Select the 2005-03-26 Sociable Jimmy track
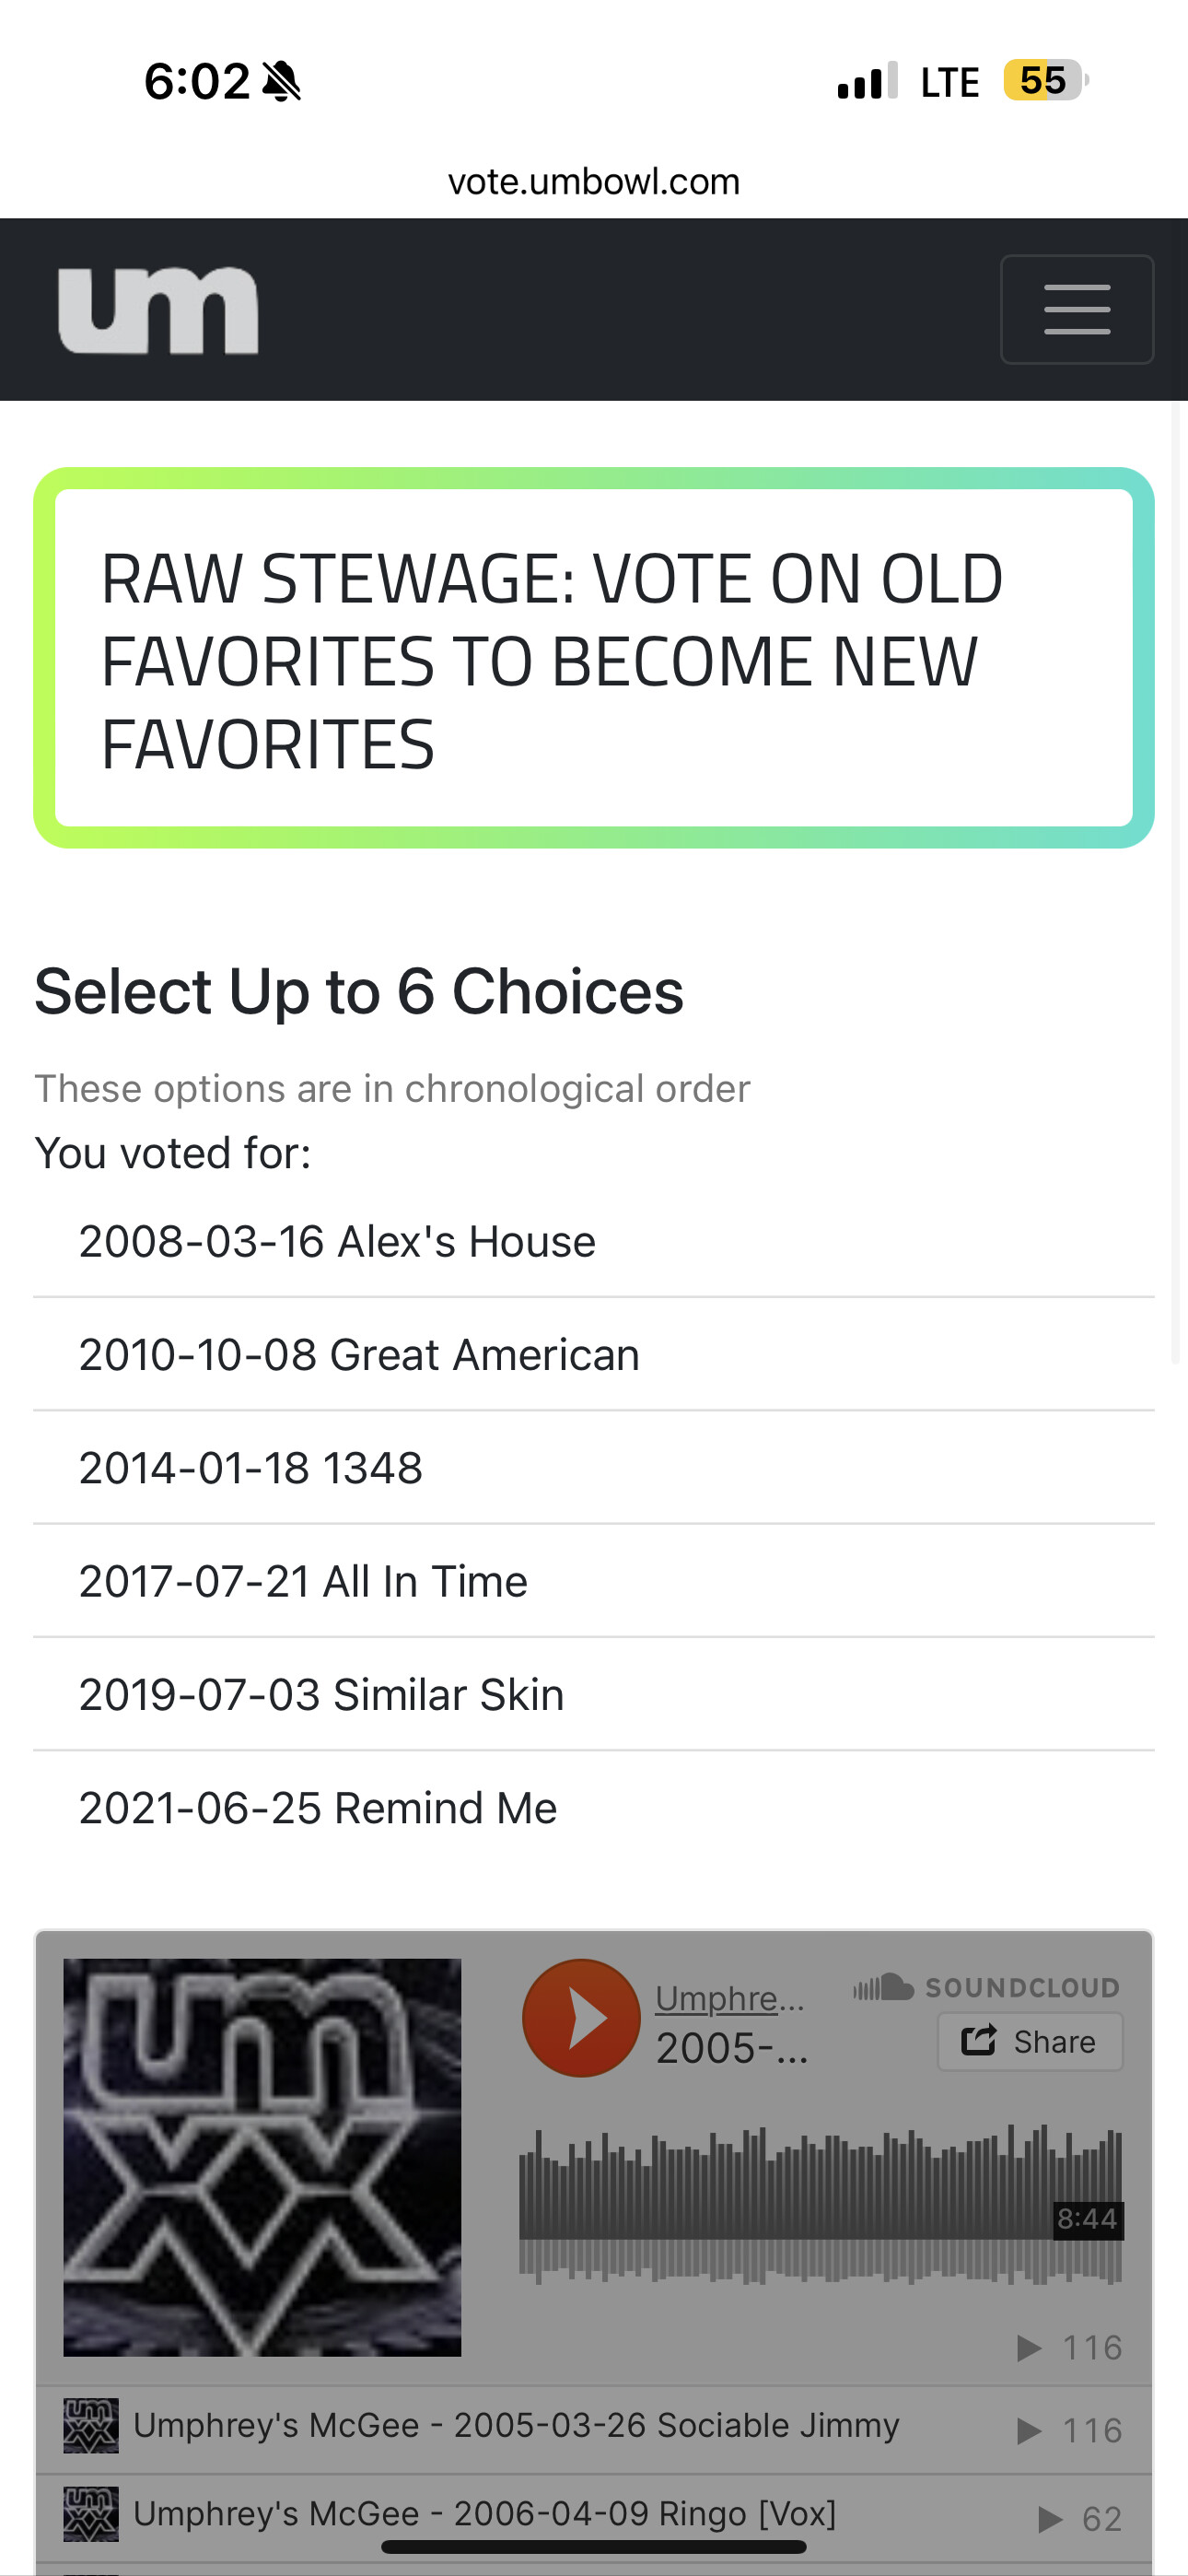Screen dimensions: 1188x2576 click(516, 2425)
